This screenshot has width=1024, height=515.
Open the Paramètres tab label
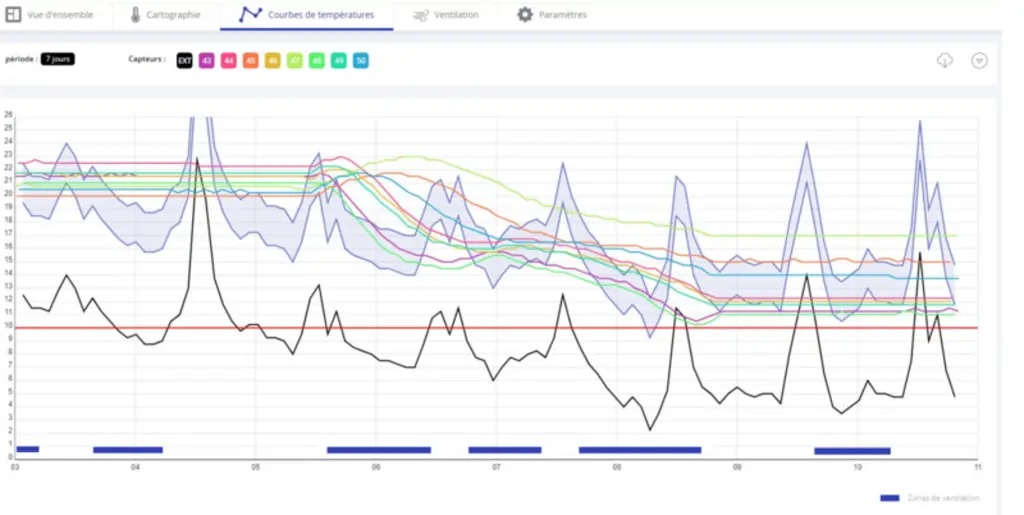click(562, 15)
